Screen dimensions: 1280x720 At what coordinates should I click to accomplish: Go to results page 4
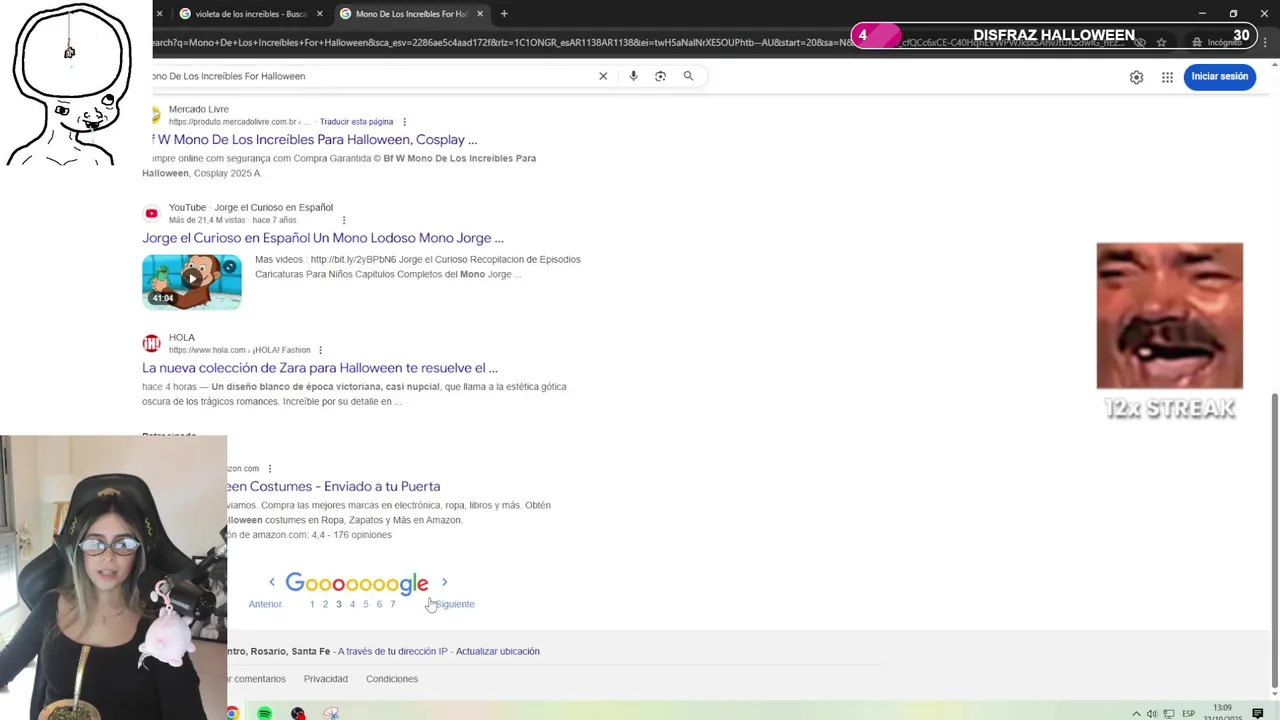[x=352, y=604]
